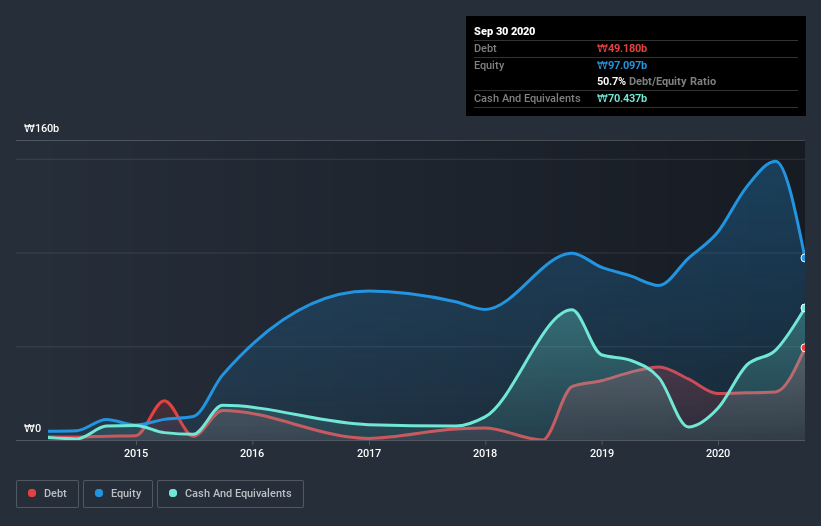The height and width of the screenshot is (526, 821).
Task: Toggle the Equity series legend button
Action: pos(118,494)
